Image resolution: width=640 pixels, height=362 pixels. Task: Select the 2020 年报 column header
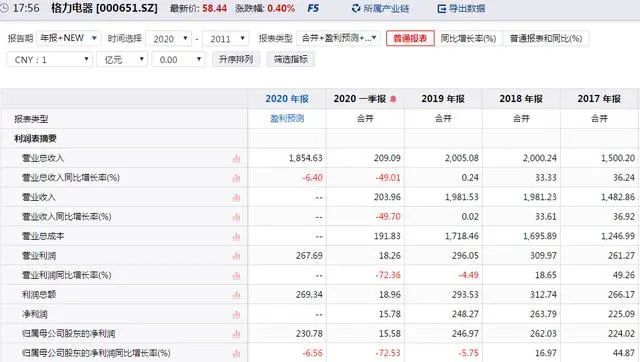(287, 99)
